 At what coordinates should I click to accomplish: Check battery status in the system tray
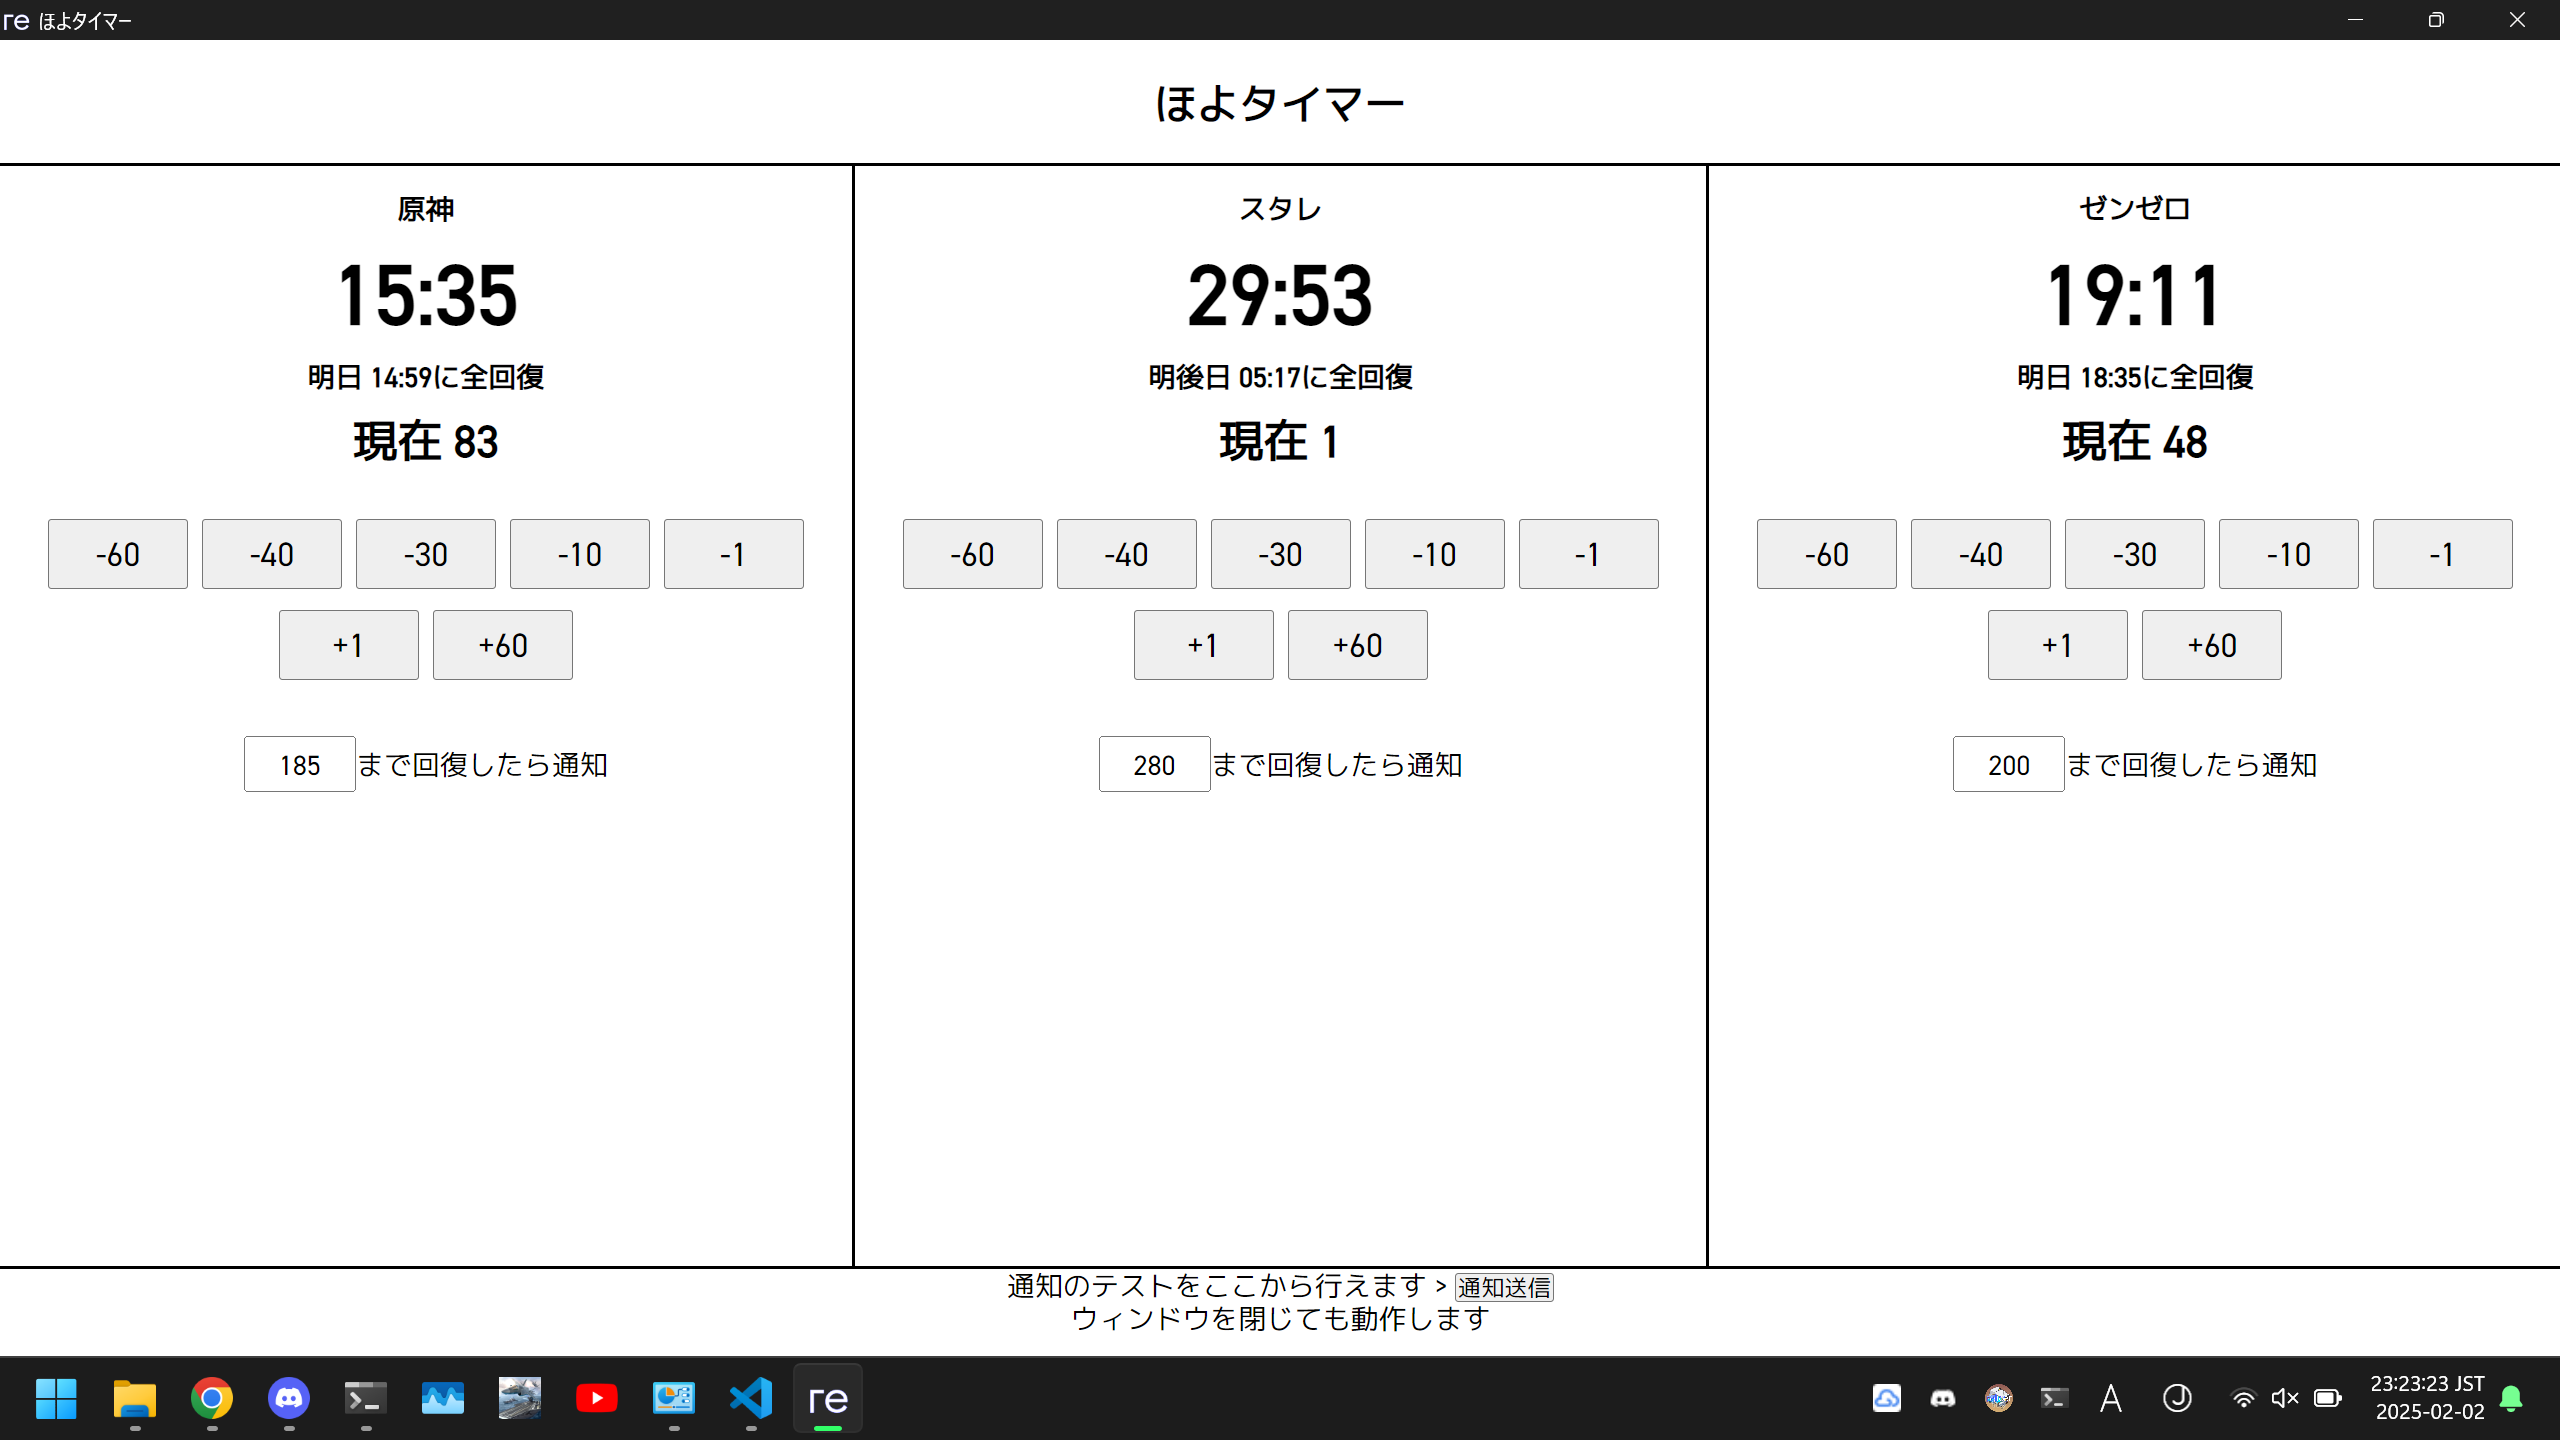point(2325,1398)
